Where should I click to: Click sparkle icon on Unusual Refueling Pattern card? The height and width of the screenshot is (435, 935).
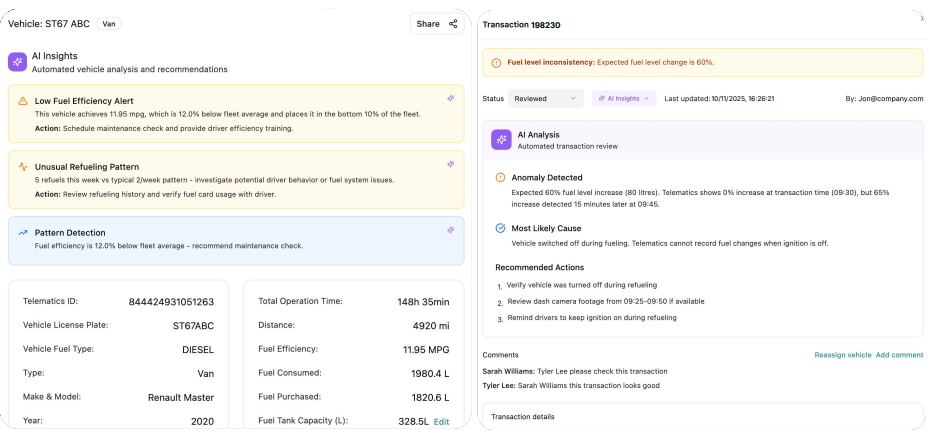450,164
